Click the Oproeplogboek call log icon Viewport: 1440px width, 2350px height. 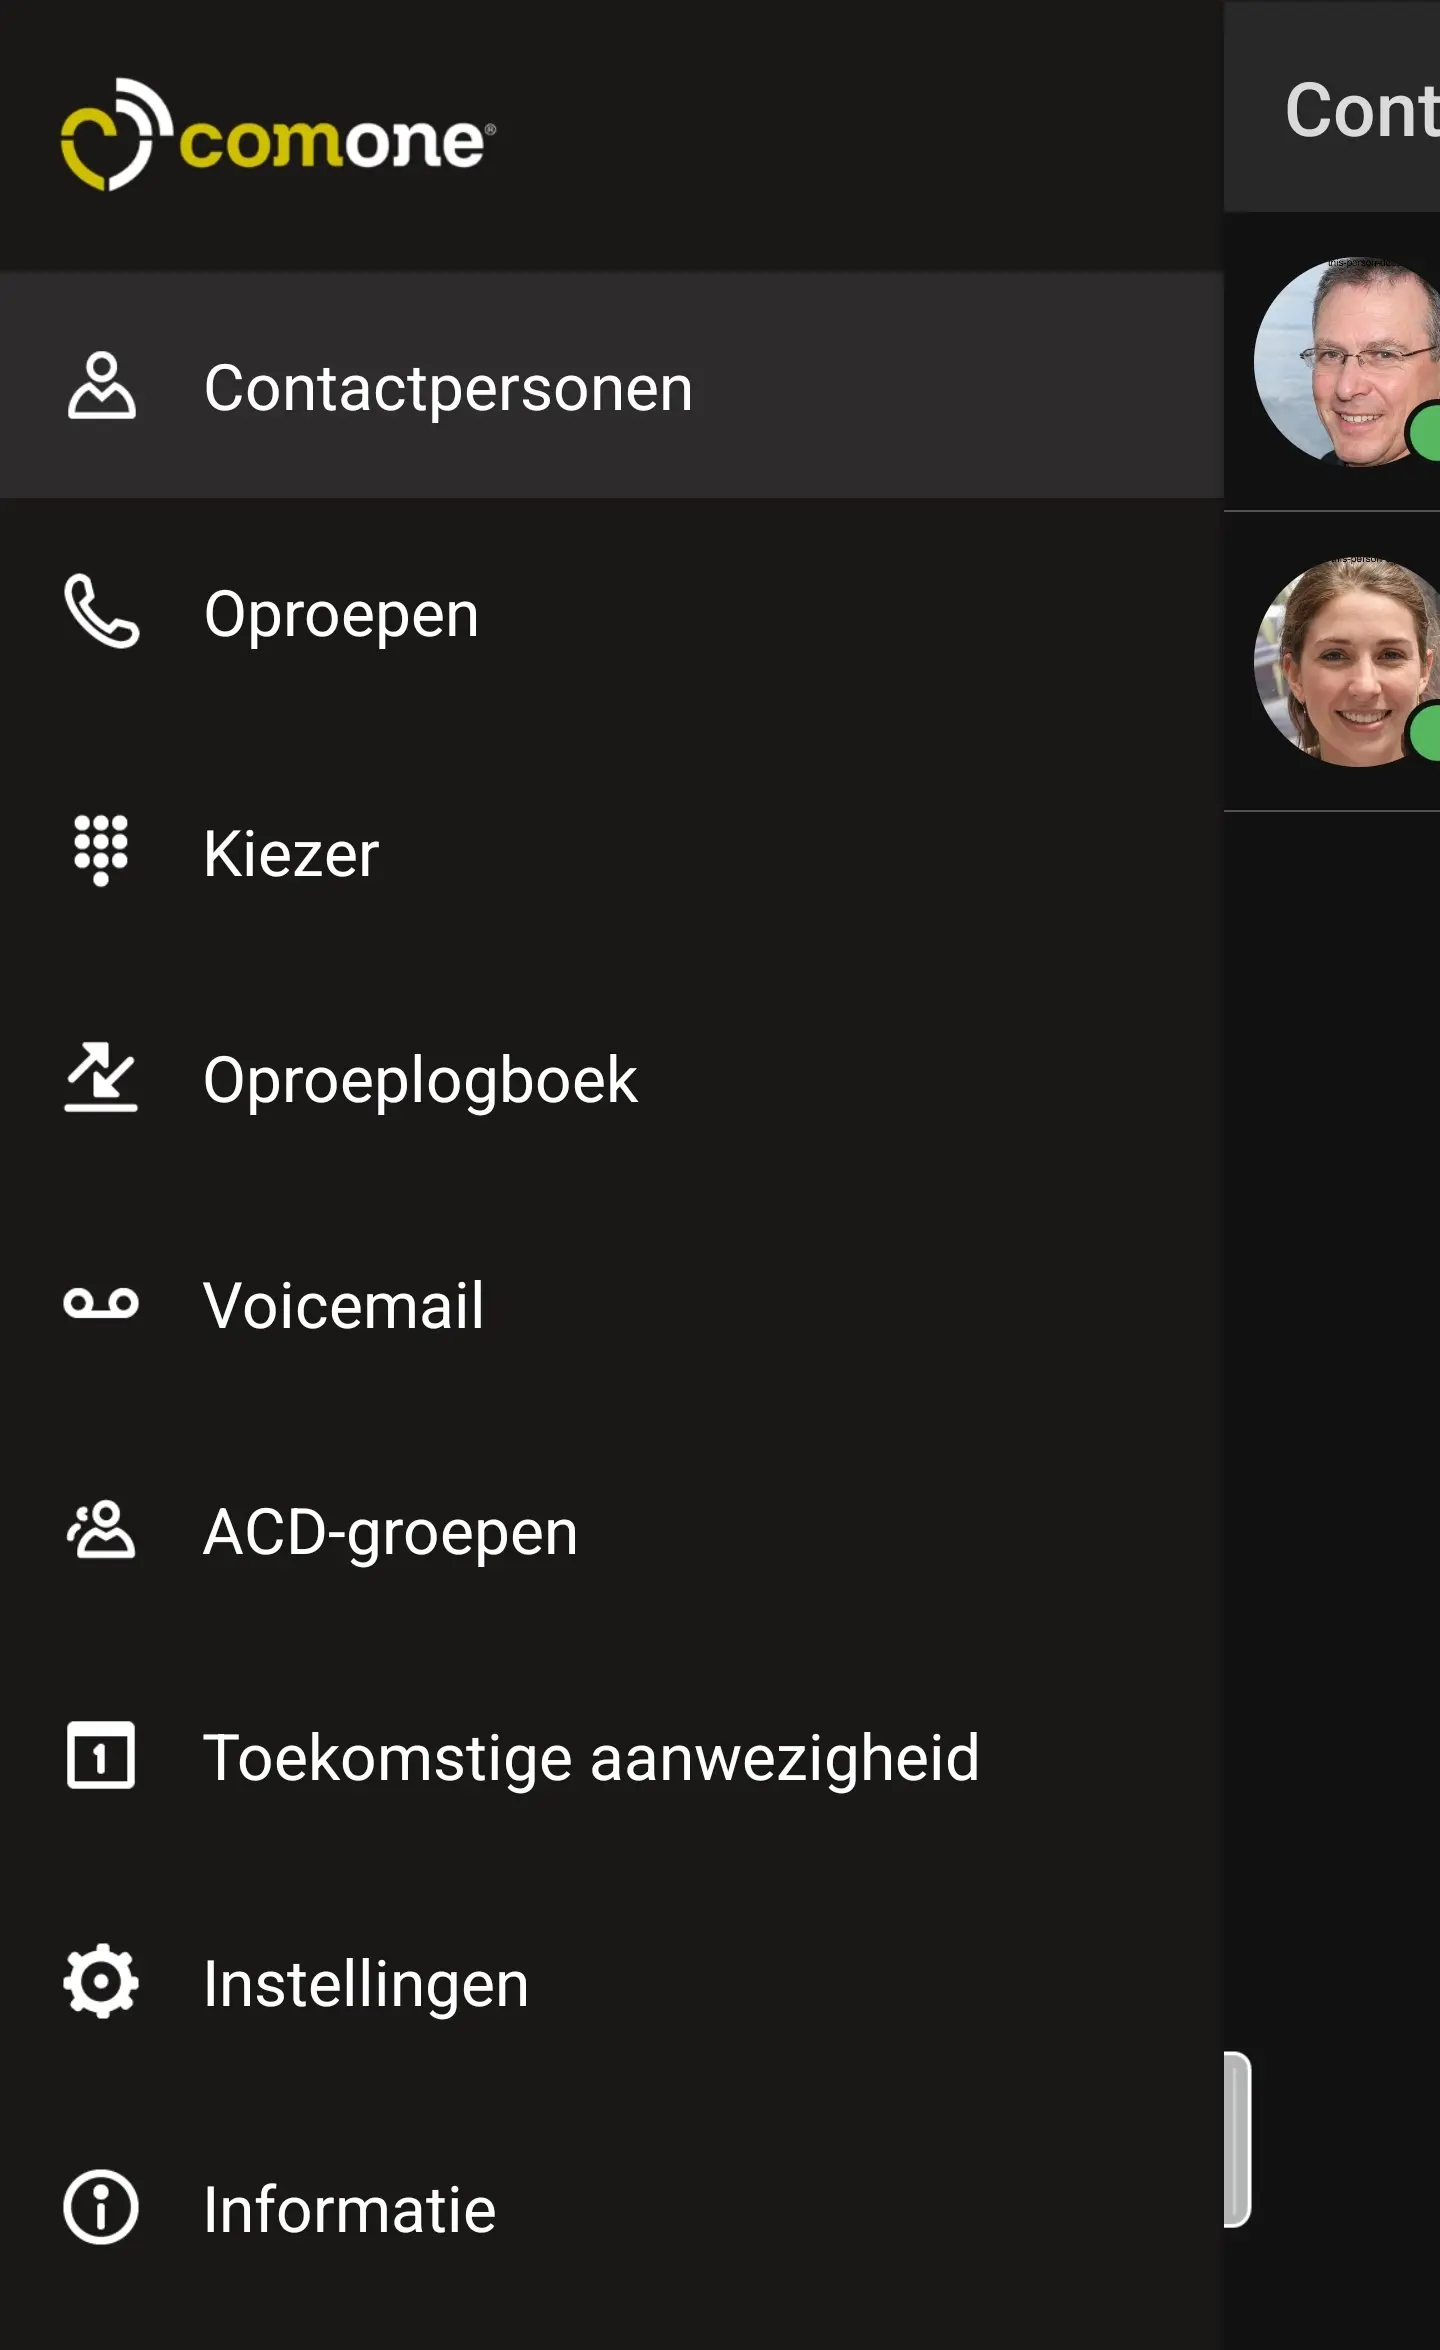pos(101,1078)
